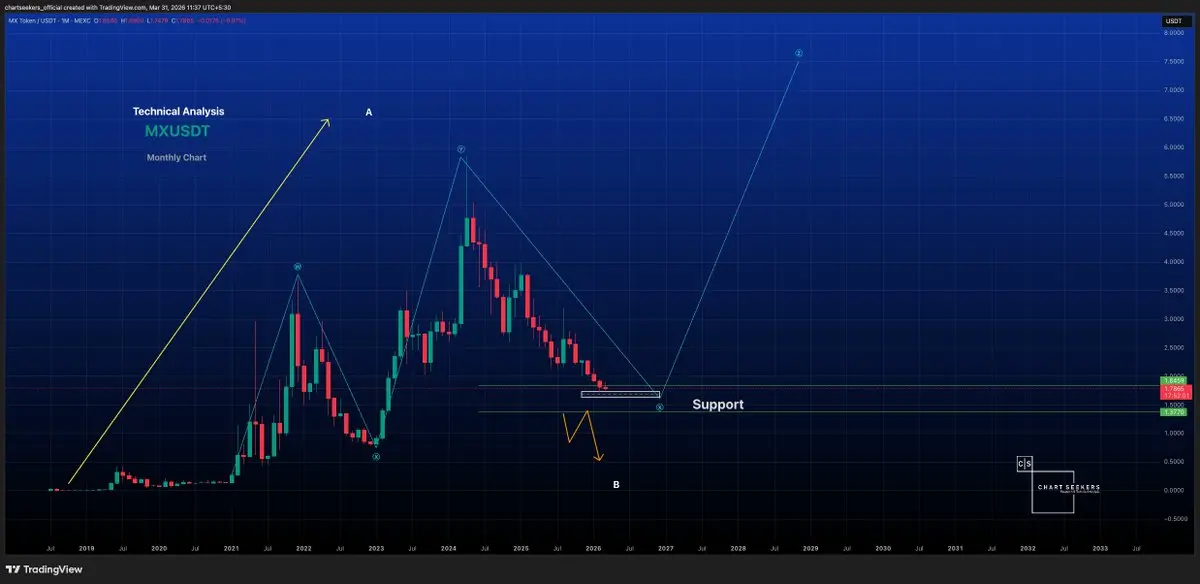Image resolution: width=1200 pixels, height=584 pixels.
Task: Select the white support zone rectangle drawing
Action: [620, 394]
